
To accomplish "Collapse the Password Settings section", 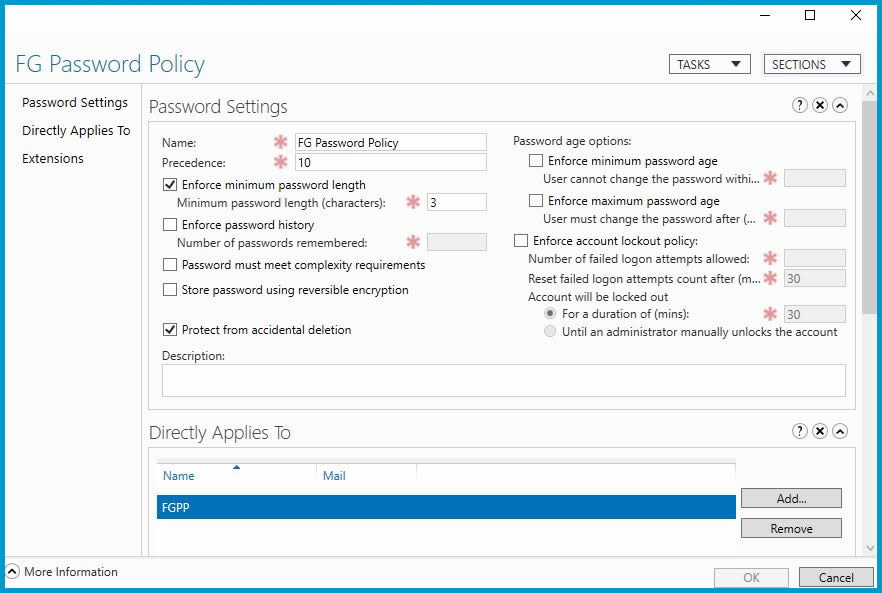I will 840,105.
